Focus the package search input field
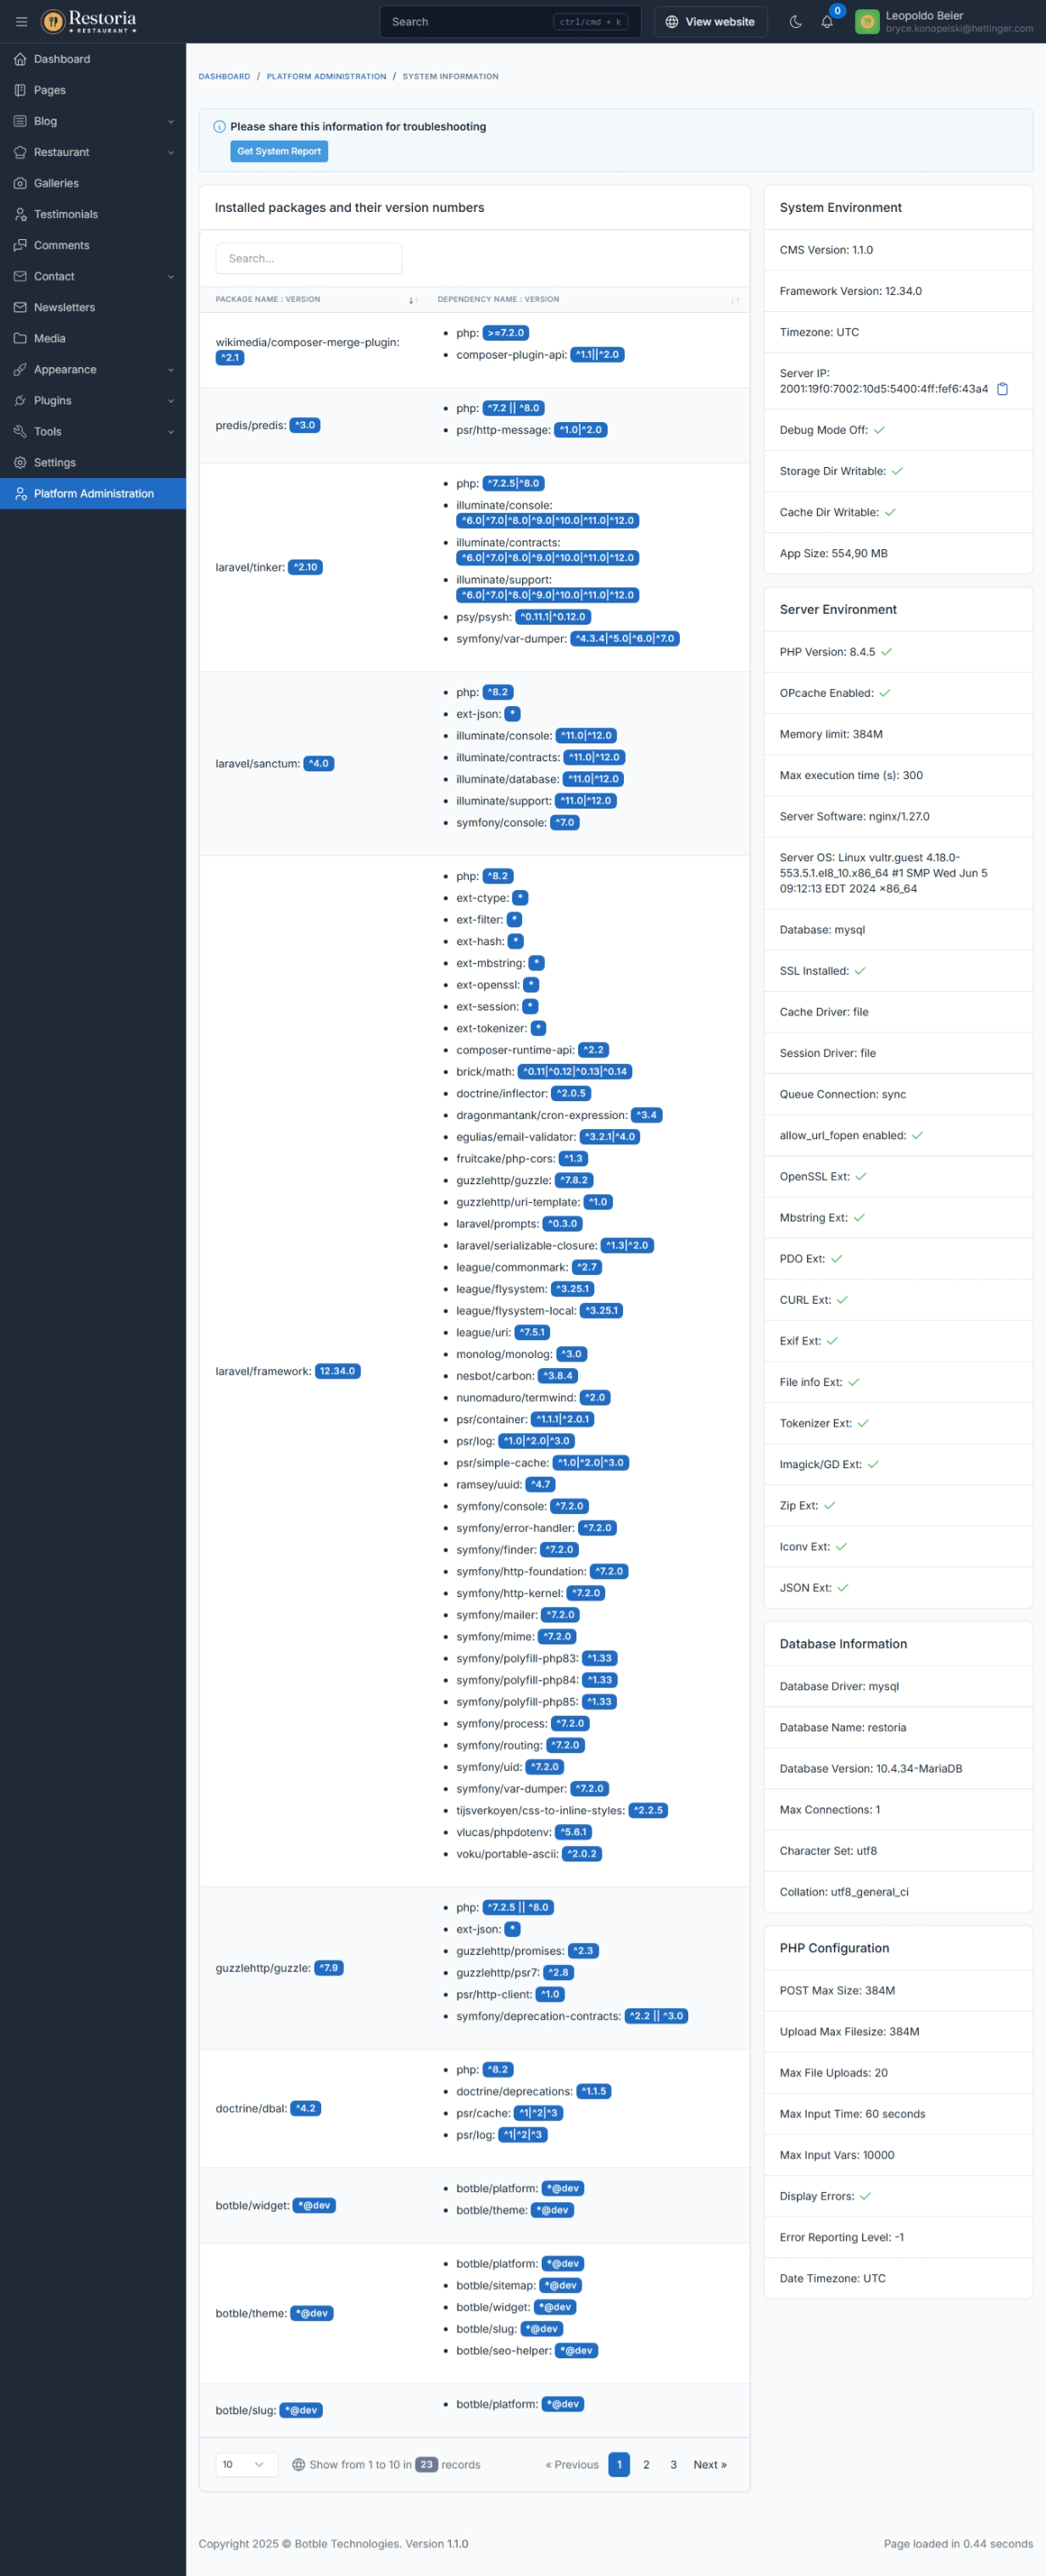The image size is (1046, 2576). point(308,258)
